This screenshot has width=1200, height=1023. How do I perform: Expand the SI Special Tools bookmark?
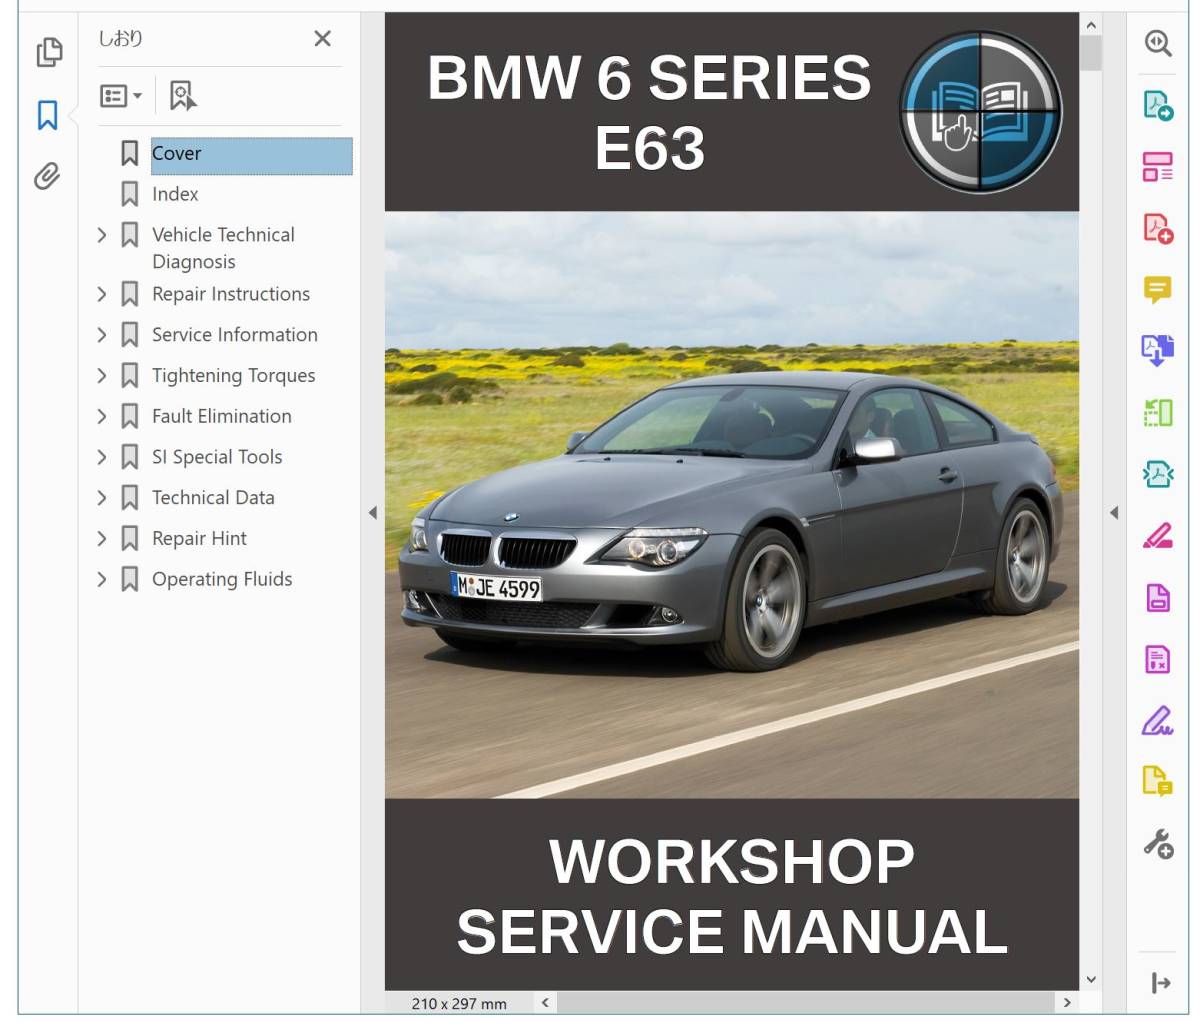click(102, 457)
